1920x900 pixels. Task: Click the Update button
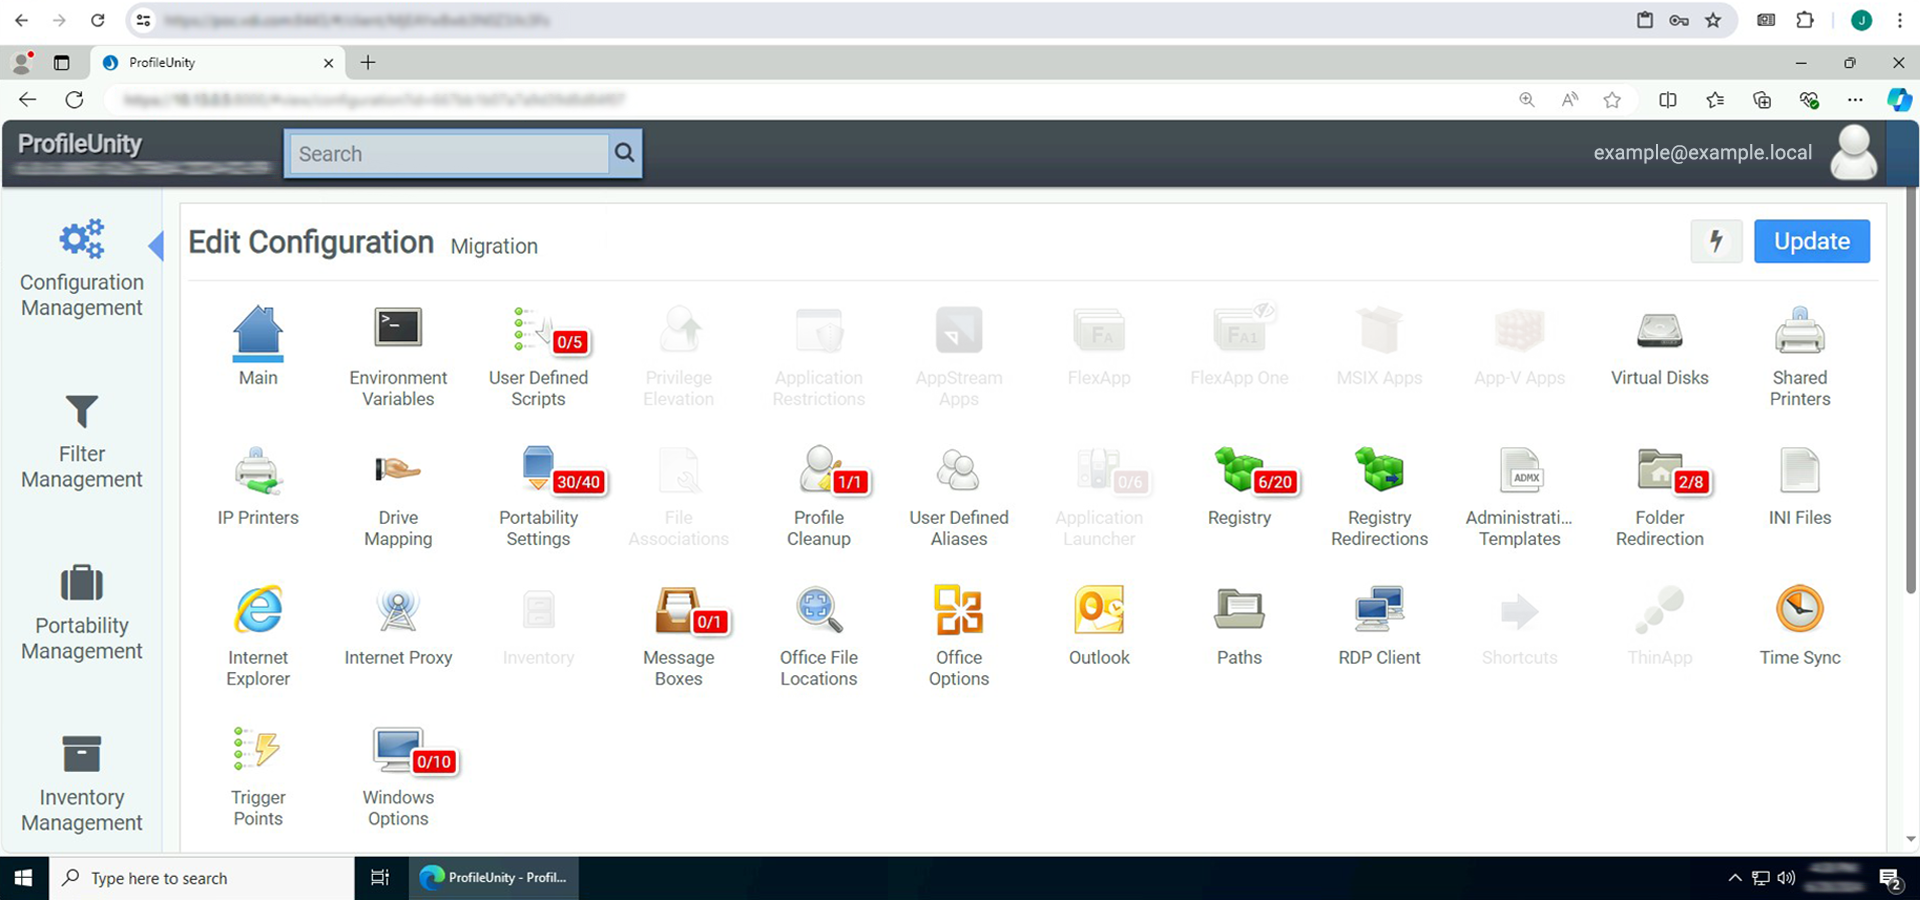pyautogui.click(x=1811, y=241)
